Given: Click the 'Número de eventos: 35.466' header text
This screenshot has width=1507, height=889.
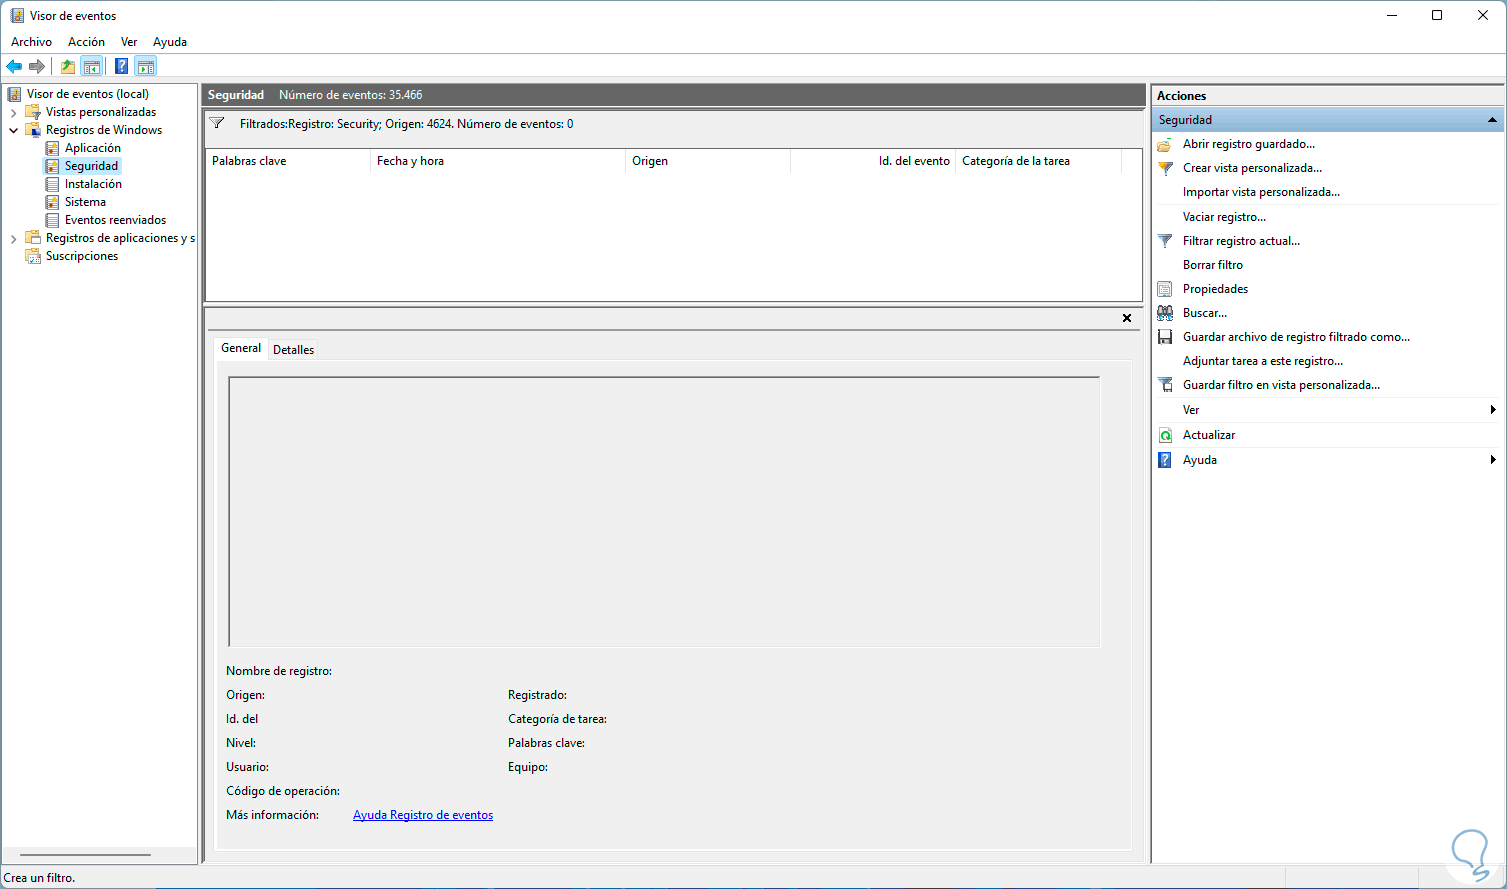Looking at the screenshot, I should (x=350, y=95).
